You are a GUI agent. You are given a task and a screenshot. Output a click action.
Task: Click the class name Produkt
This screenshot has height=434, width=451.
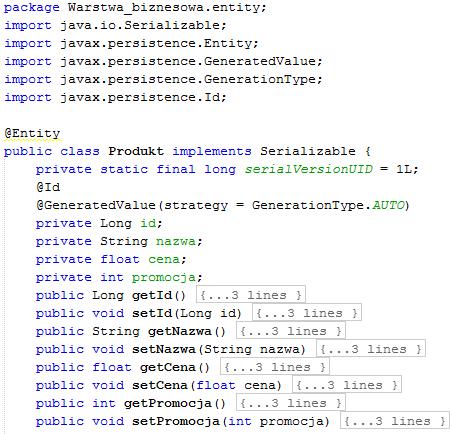pos(136,151)
